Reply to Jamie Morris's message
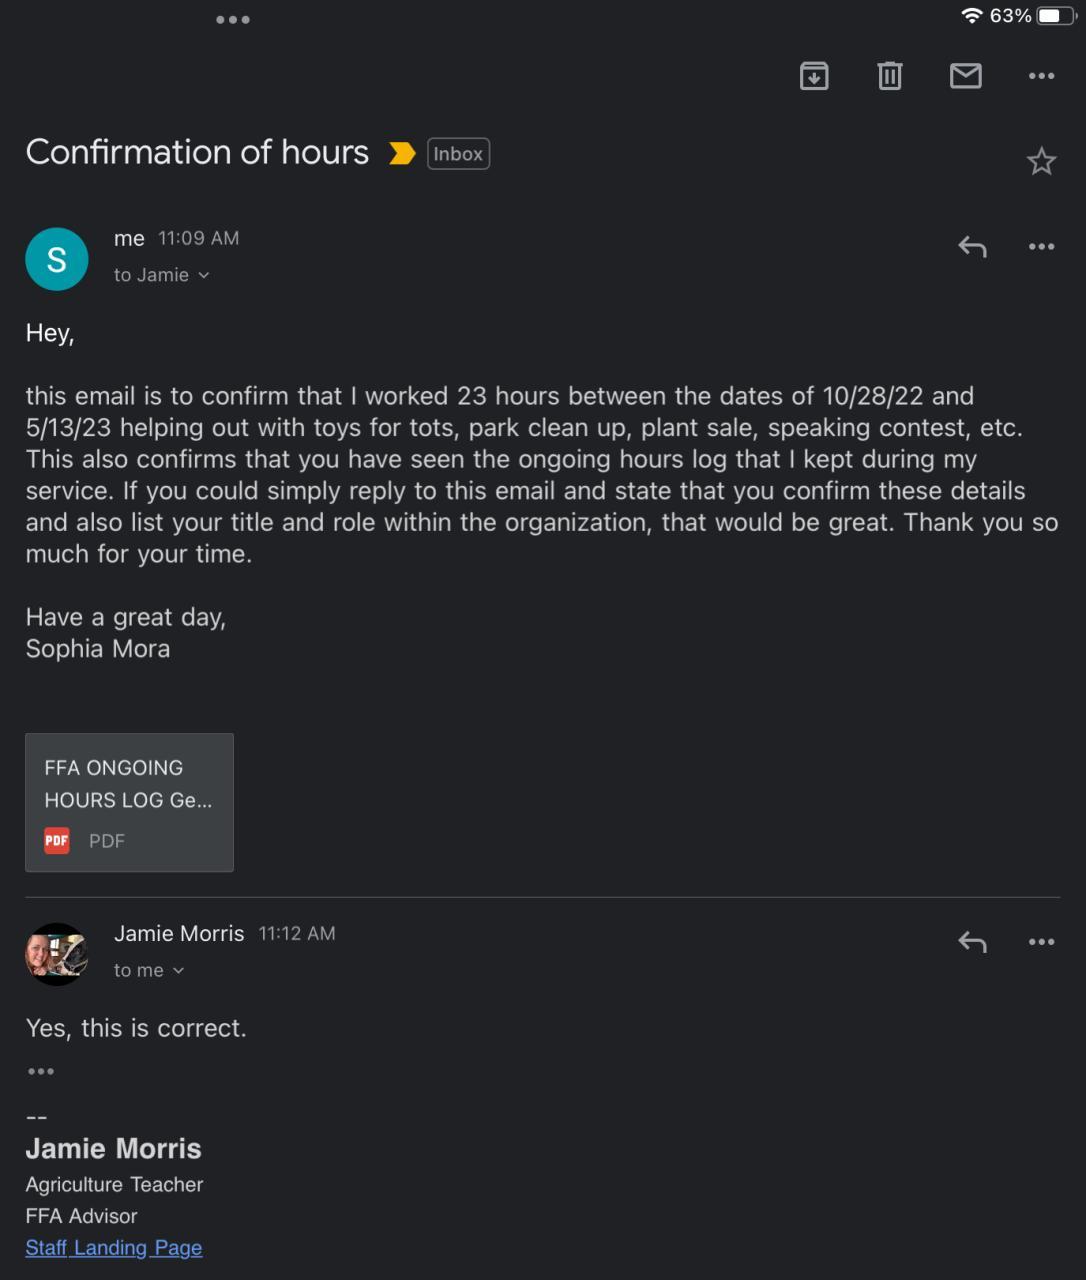The width and height of the screenshot is (1086, 1280). (972, 941)
